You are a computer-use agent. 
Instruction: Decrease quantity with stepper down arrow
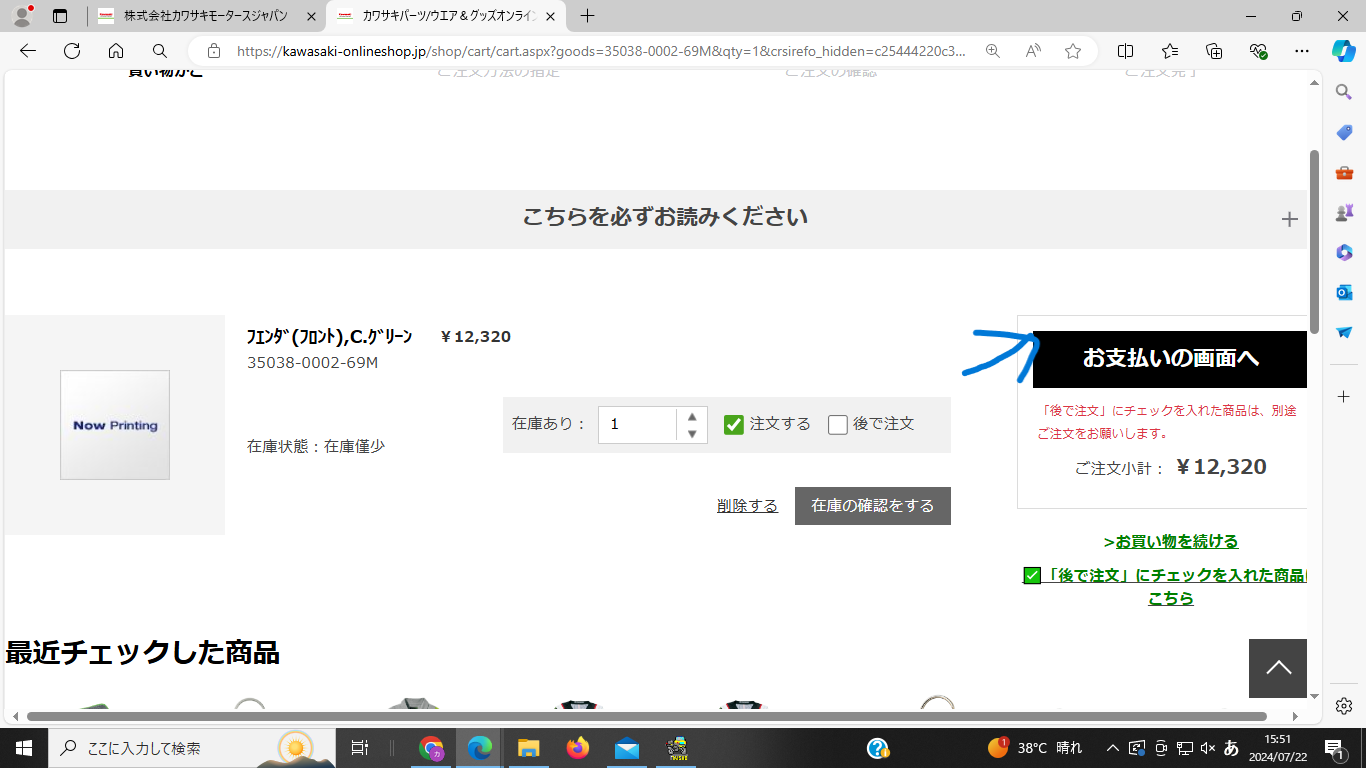(692, 434)
